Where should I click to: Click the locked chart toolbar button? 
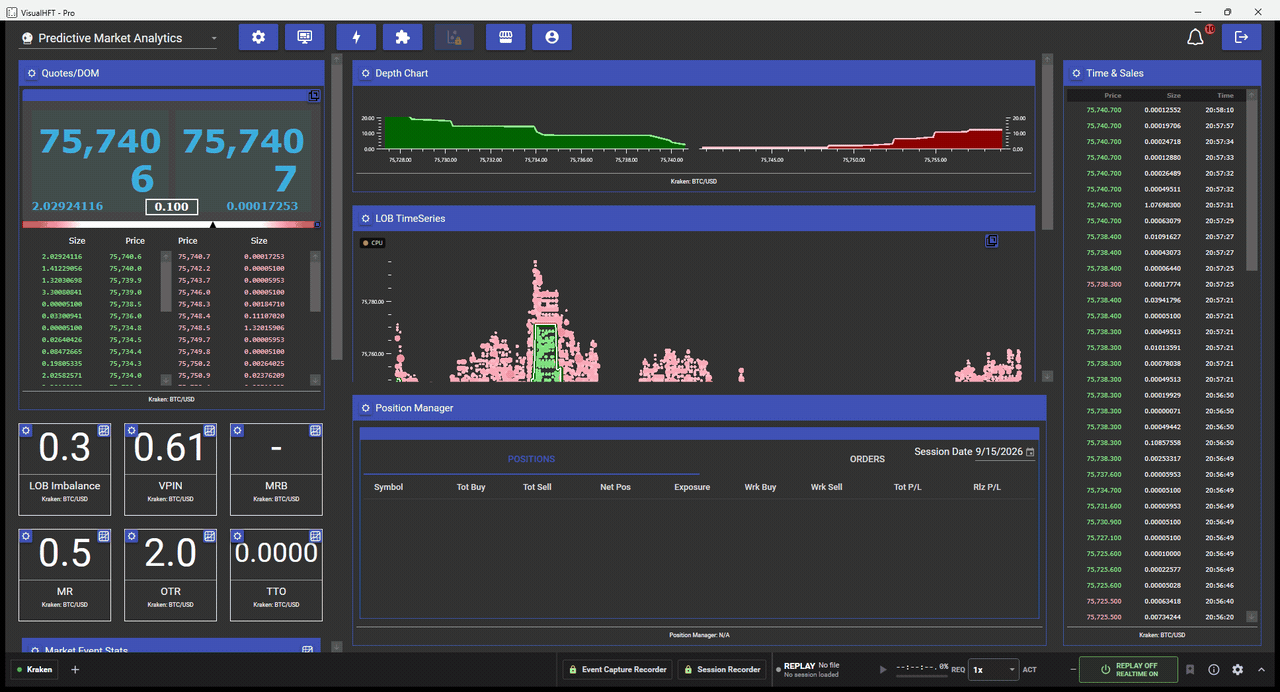pos(454,37)
